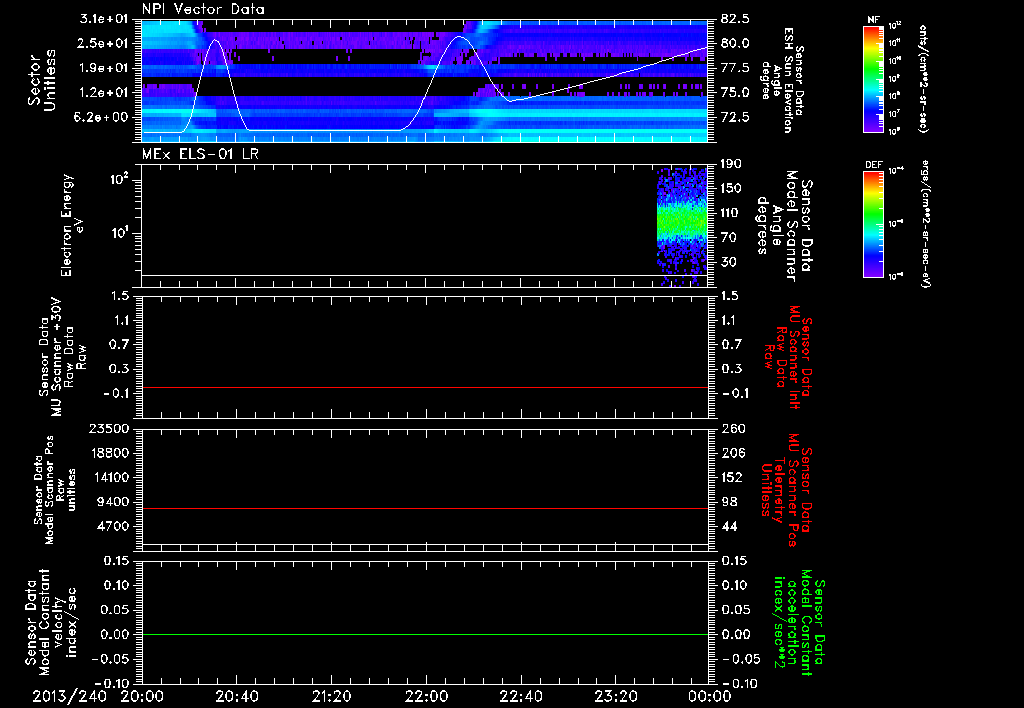Screen dimensions: 1024x708
Task: Click the 22:00 time tick label
Action: click(x=426, y=696)
